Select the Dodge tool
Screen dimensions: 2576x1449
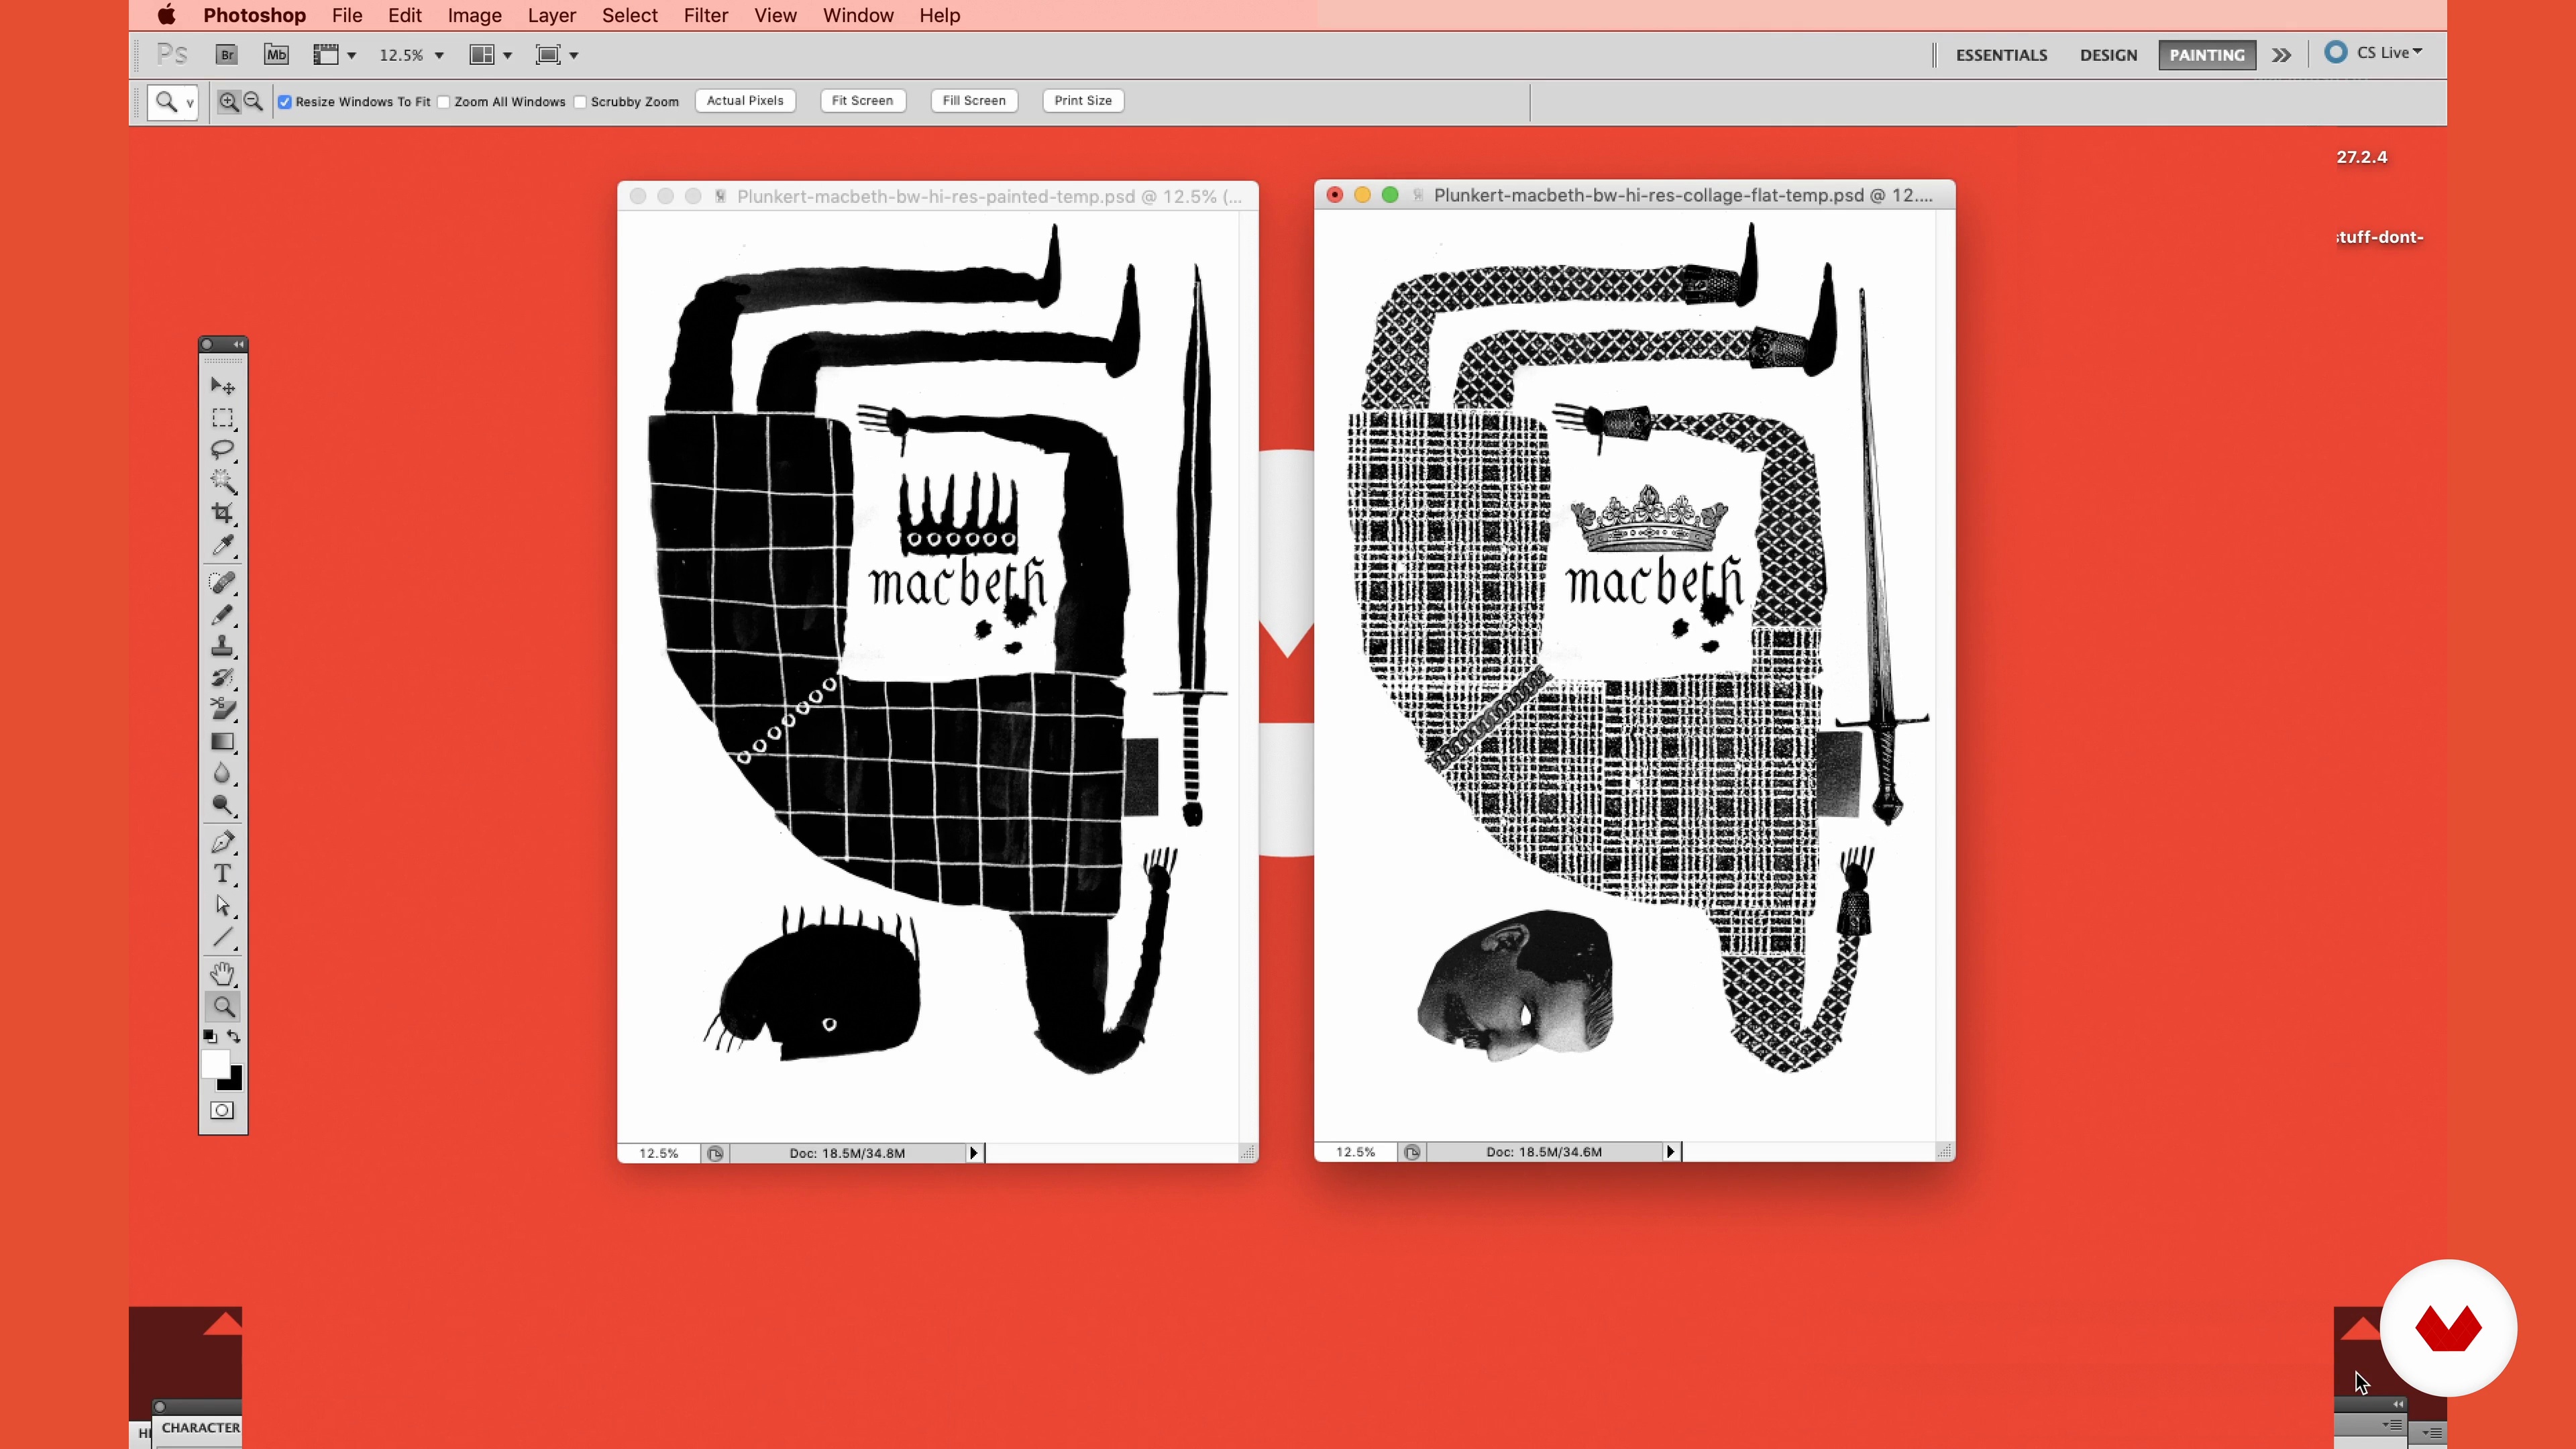222,806
